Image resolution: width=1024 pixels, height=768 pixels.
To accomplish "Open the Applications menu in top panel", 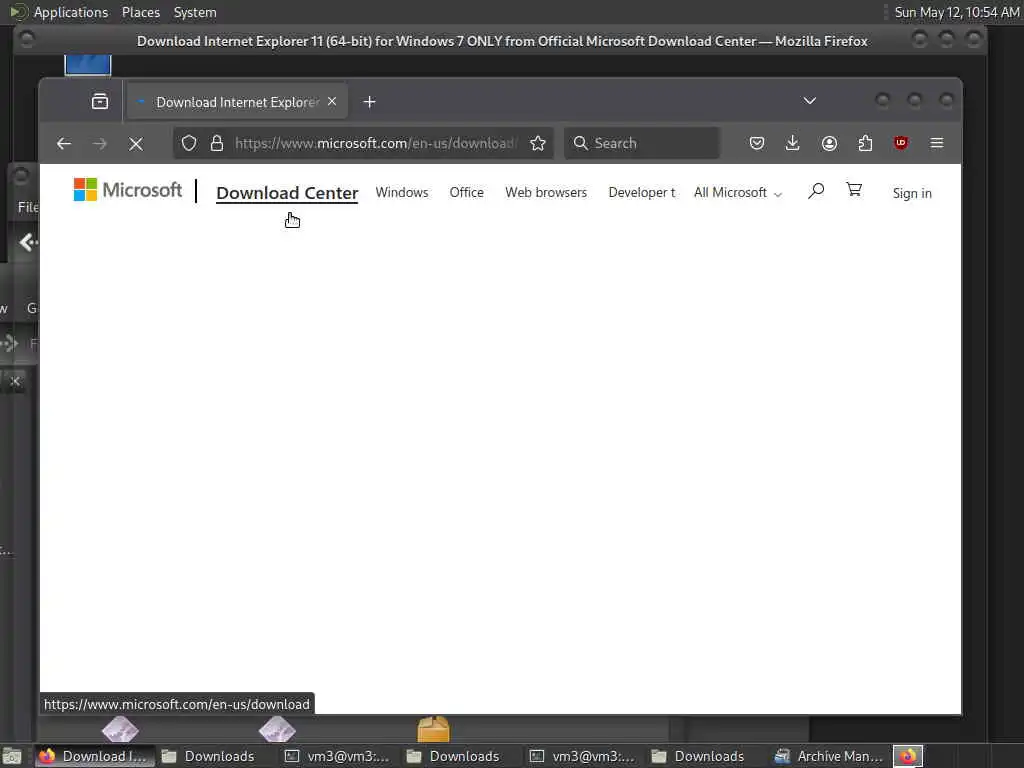I will tap(71, 12).
